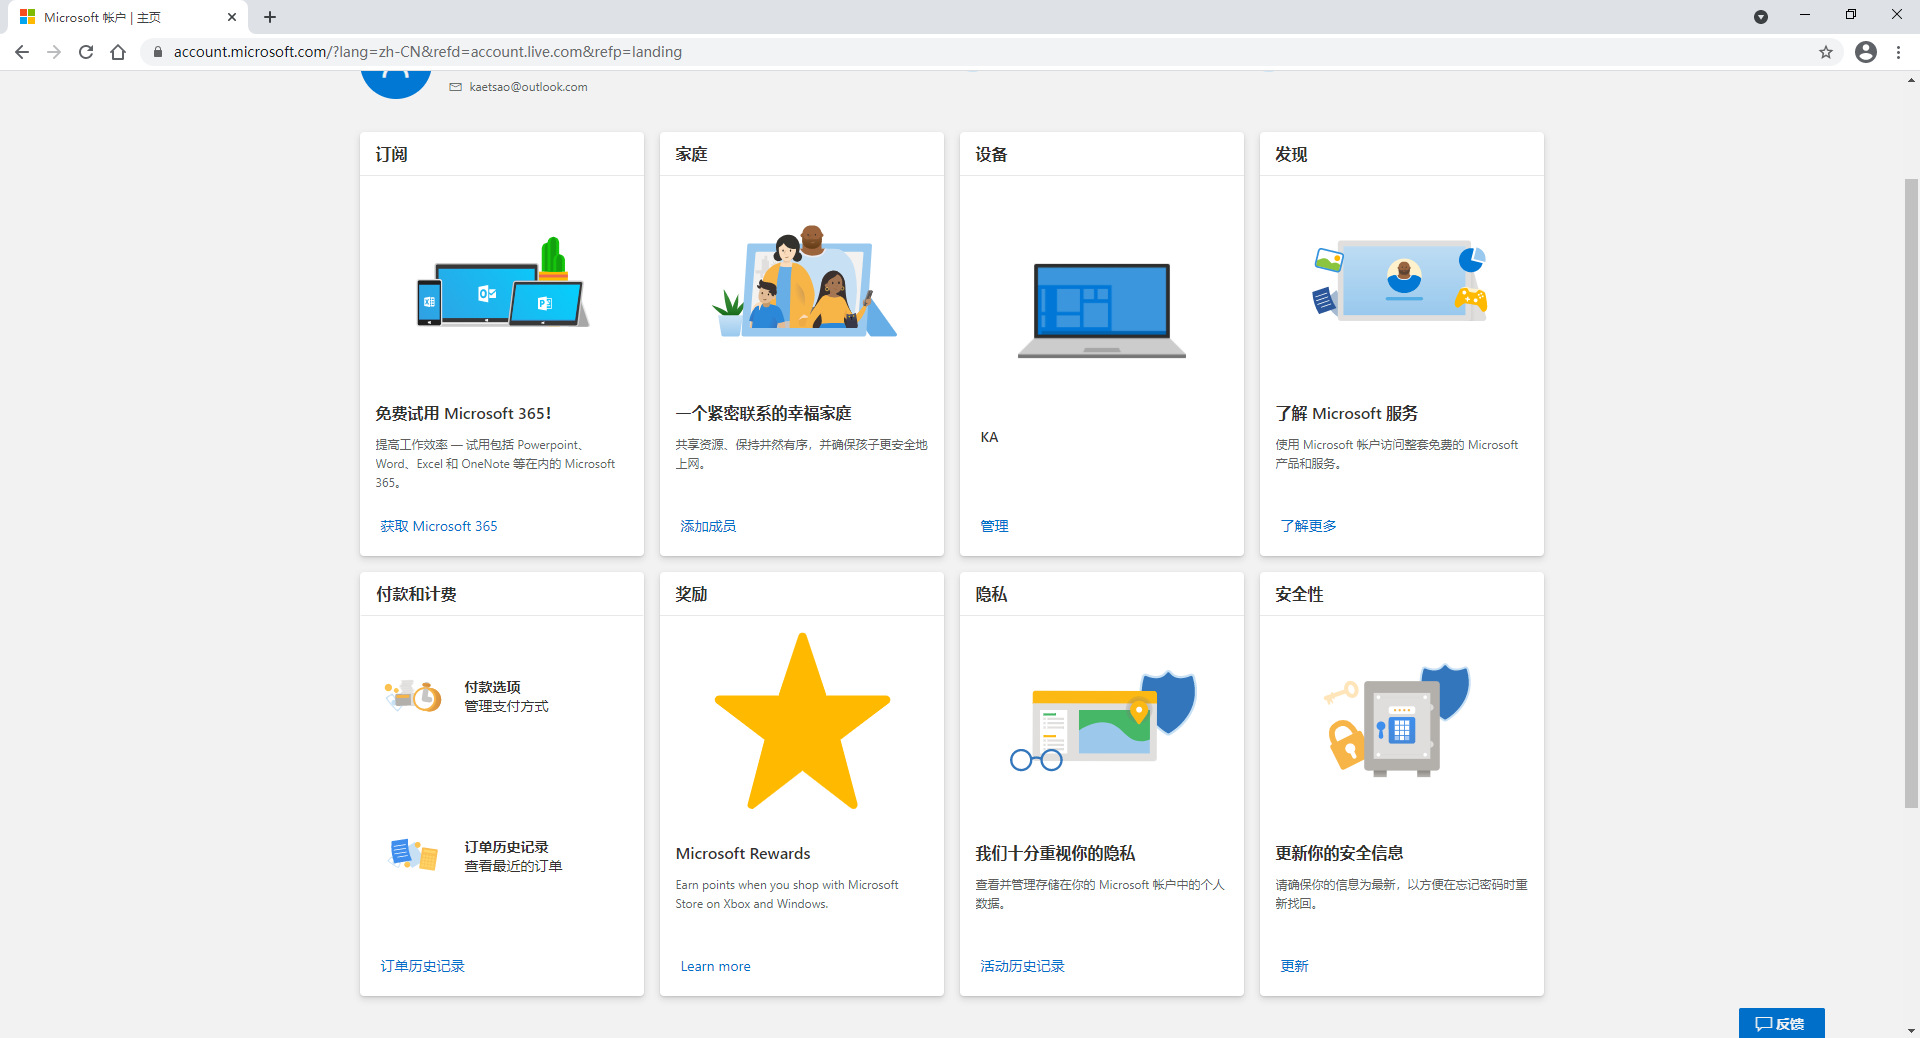
Task: Select the Microsoft 帐户 | 主页 tab
Action: click(128, 17)
